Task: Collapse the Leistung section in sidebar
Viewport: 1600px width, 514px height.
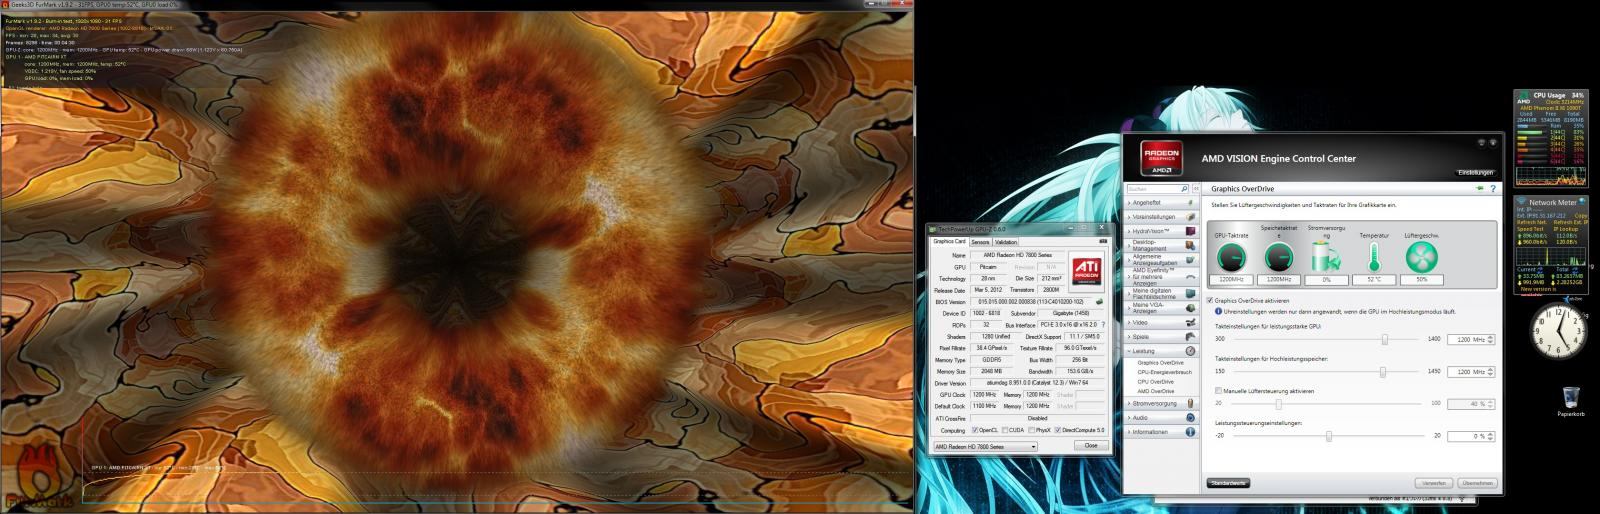Action: 1162,351
